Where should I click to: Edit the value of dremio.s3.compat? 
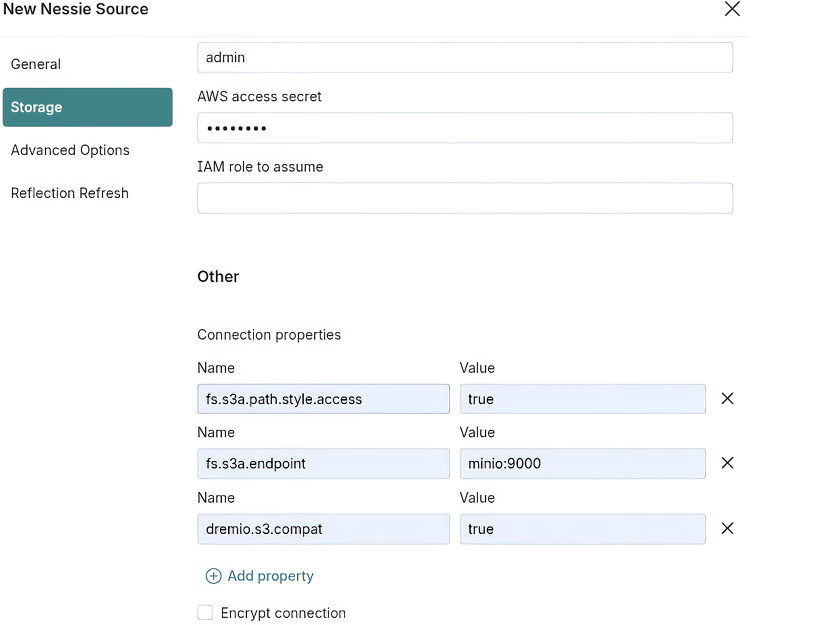pos(582,529)
